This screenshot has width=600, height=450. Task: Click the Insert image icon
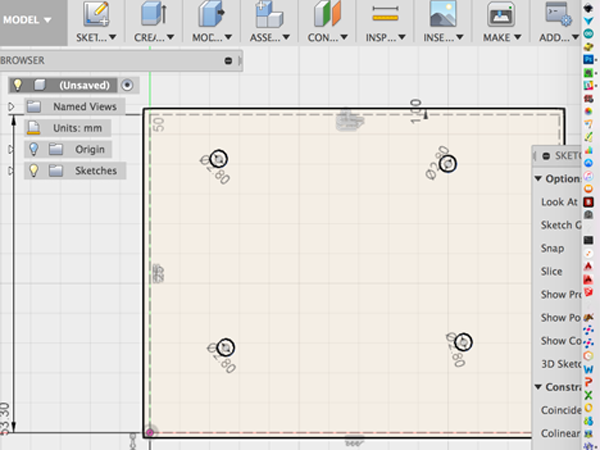point(443,15)
